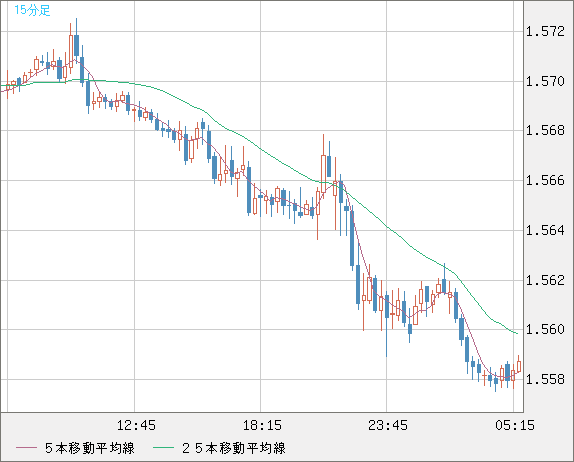Click the 1.562 price axis label

pos(545,280)
